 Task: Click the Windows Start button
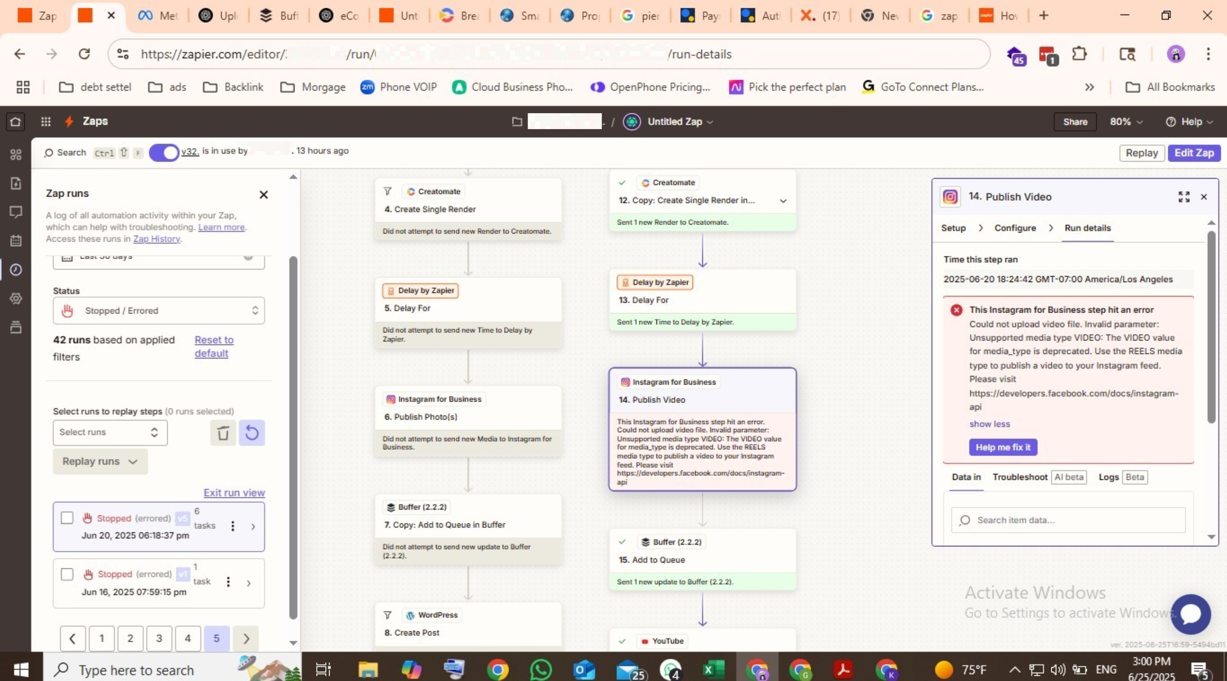click(20, 669)
